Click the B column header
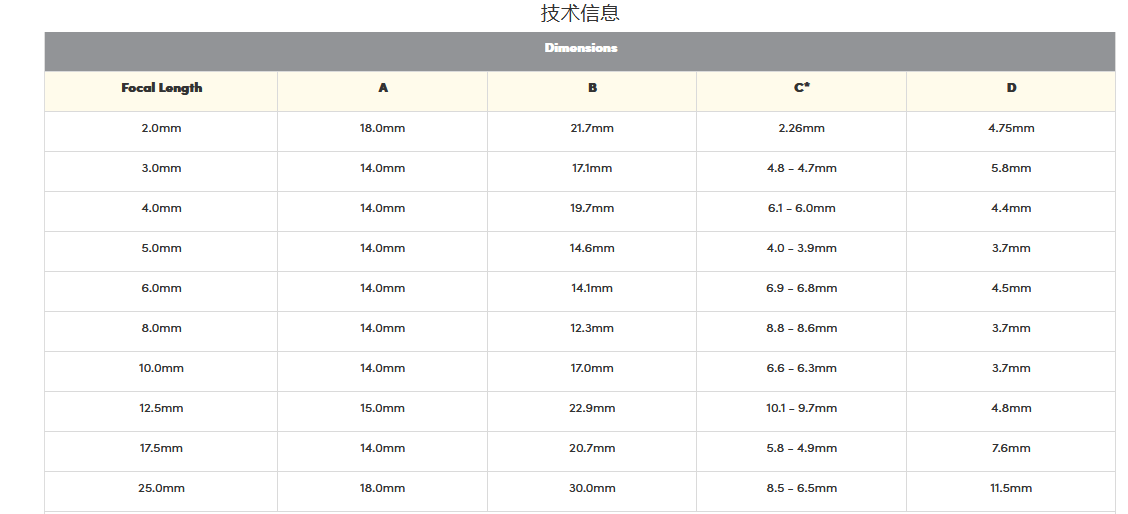This screenshot has width=1128, height=514. pyautogui.click(x=592, y=88)
